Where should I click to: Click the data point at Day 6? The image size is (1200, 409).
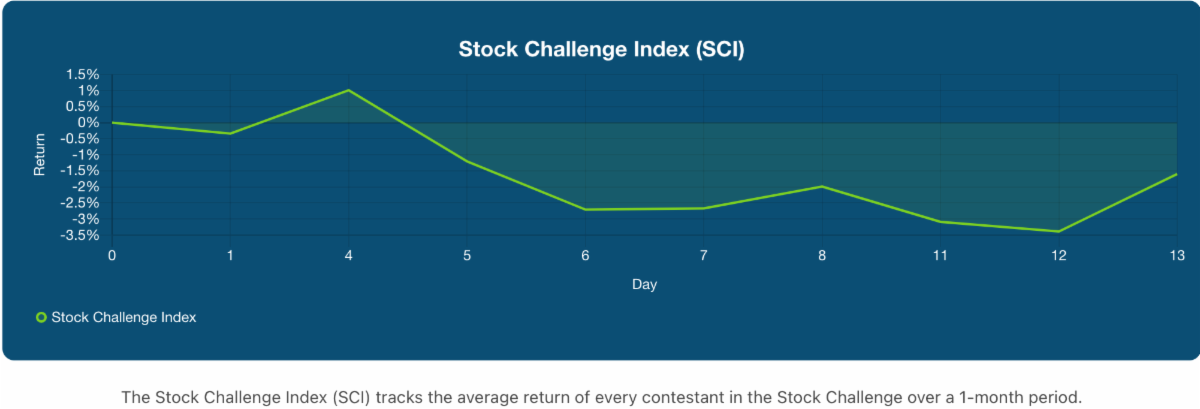(585, 209)
